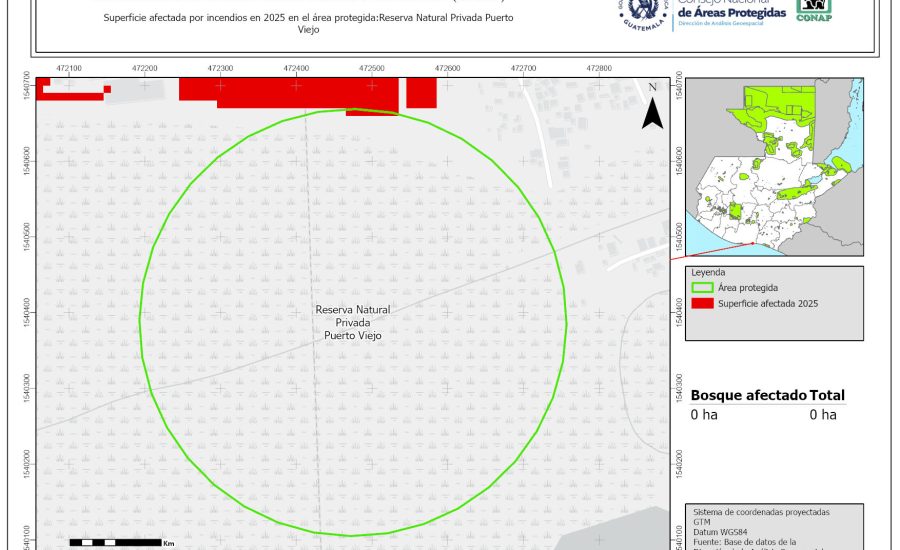This screenshot has height=550, width=900.
Task: Click the Total column heading
Action: 828,395
